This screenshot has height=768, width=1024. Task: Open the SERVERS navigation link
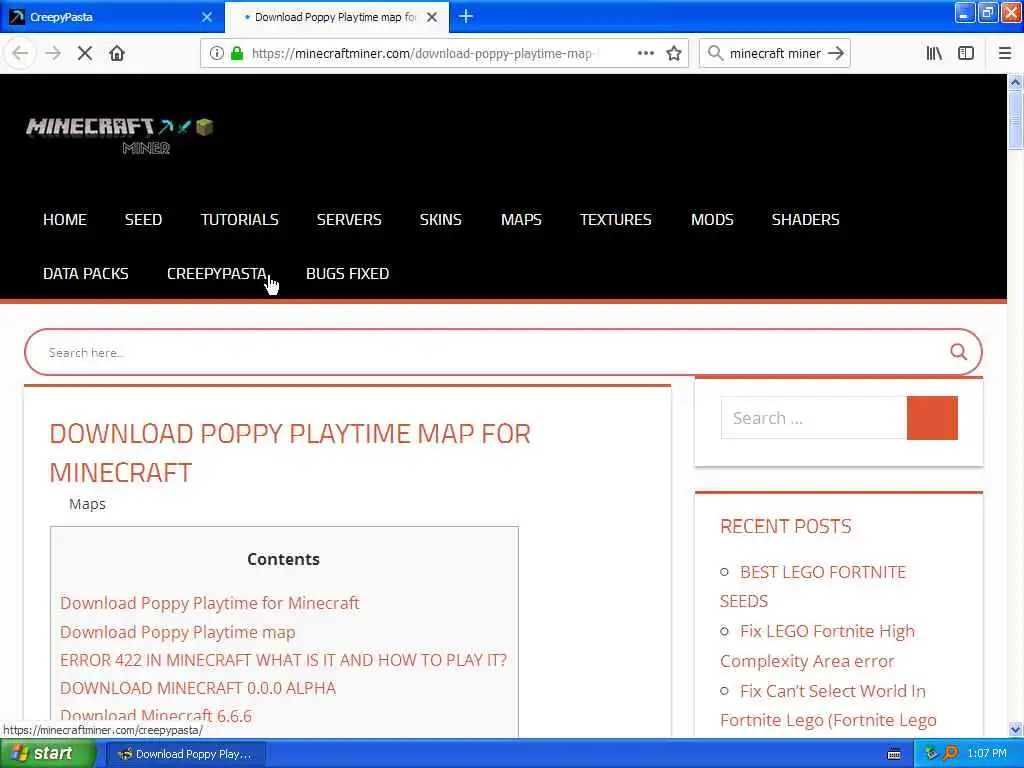349,219
